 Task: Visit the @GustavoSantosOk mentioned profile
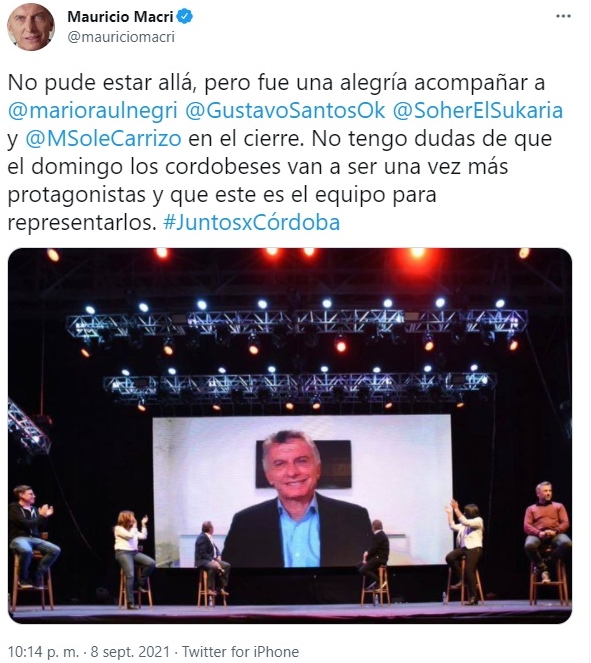click(x=285, y=111)
